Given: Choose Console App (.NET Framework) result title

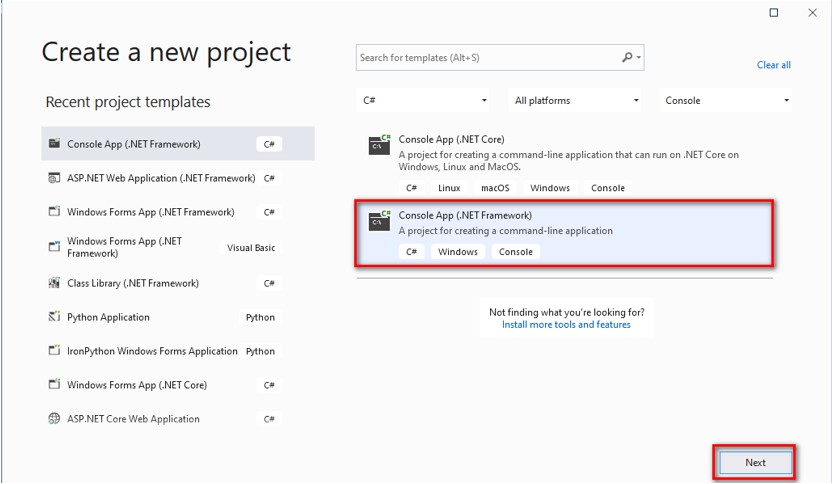Looking at the screenshot, I should tap(465, 215).
